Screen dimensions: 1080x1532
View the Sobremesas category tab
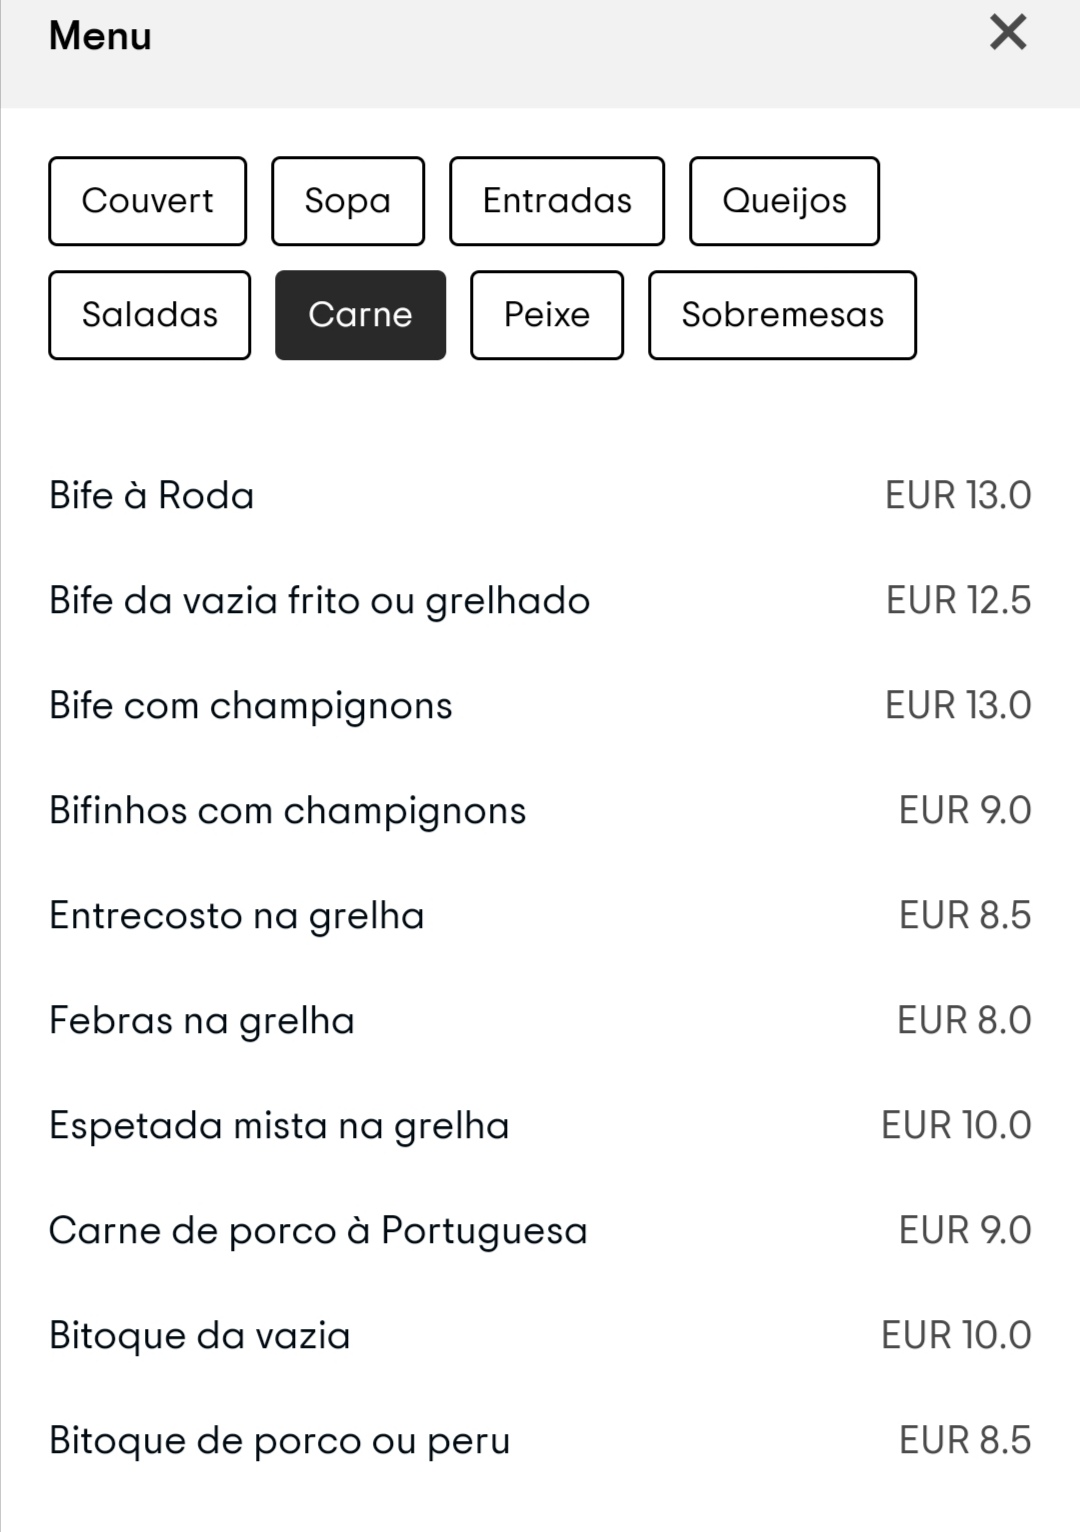(782, 315)
